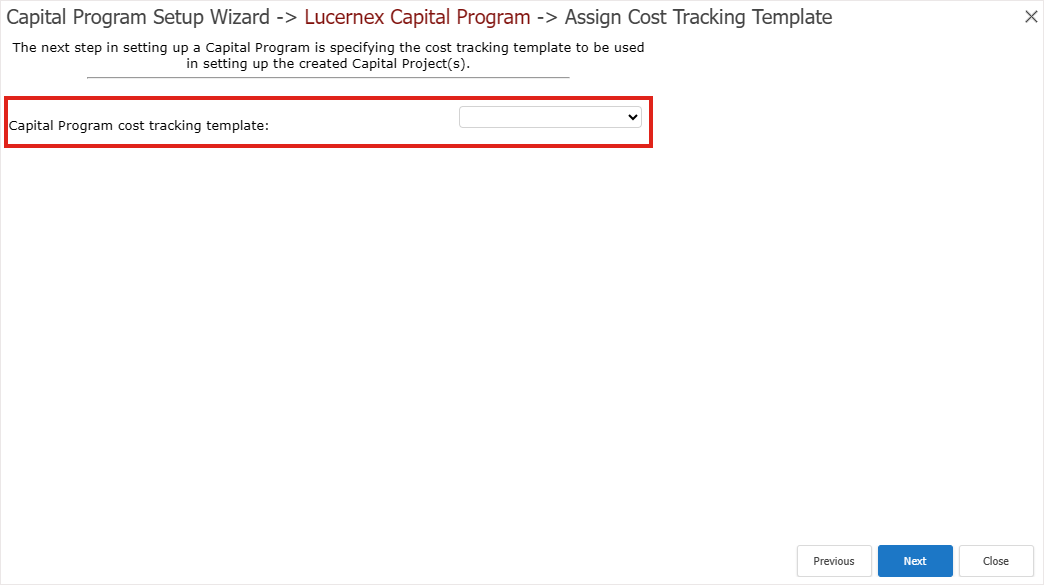
Task: Click the Close button at bottom right
Action: point(995,561)
